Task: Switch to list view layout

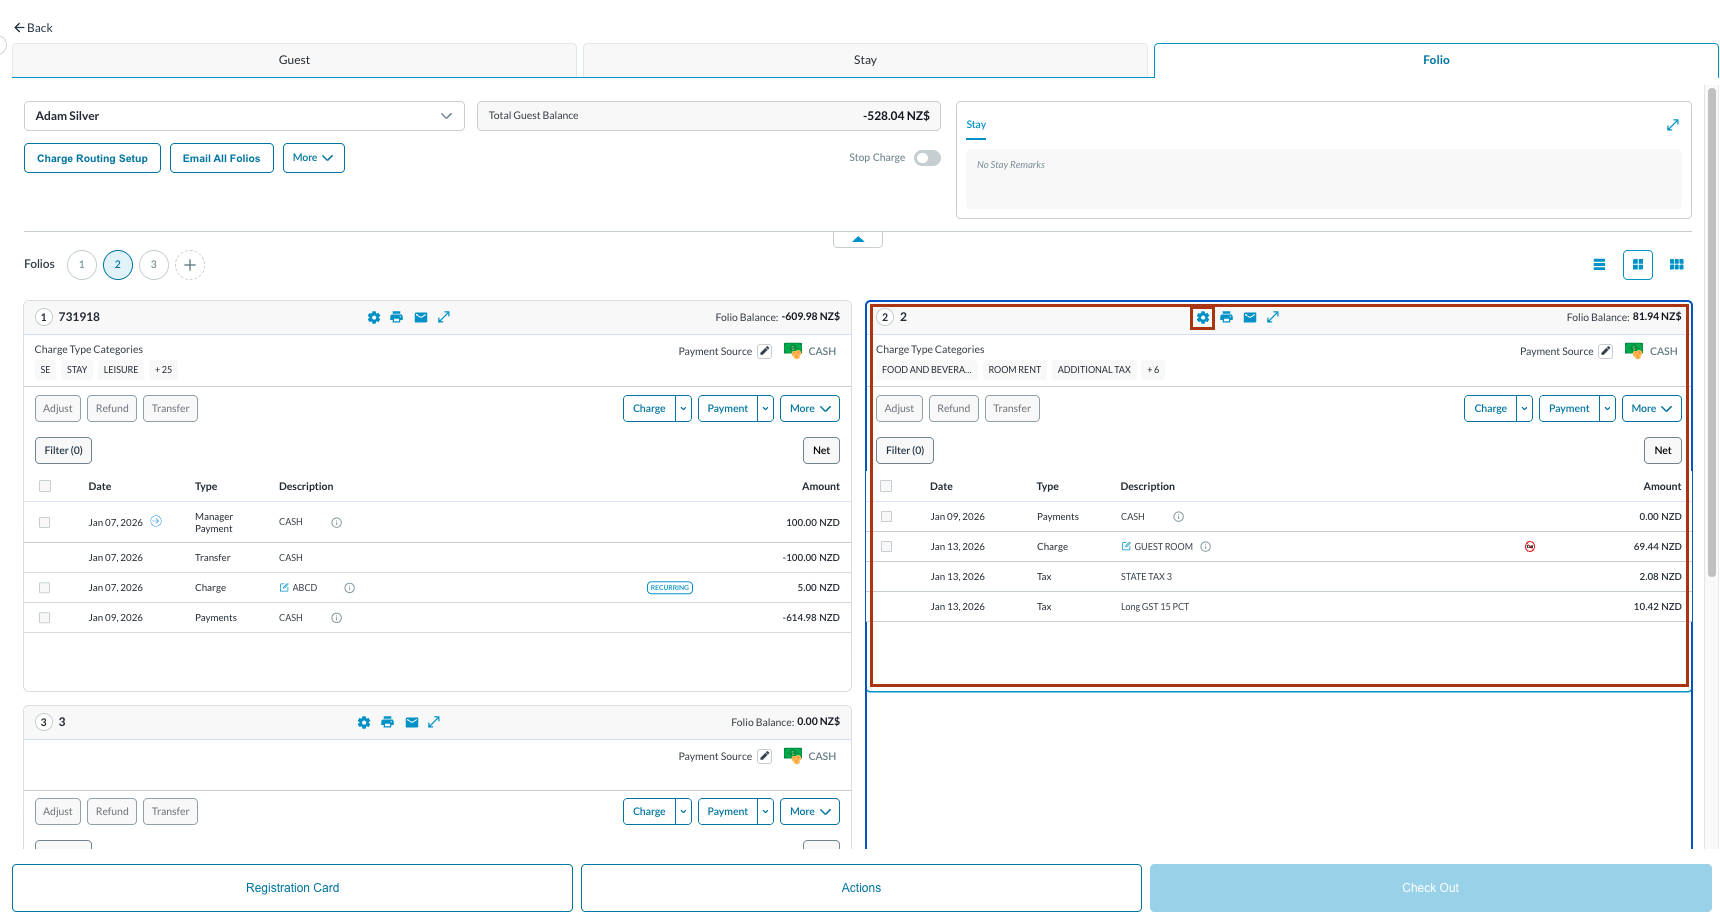Action: coord(1599,265)
